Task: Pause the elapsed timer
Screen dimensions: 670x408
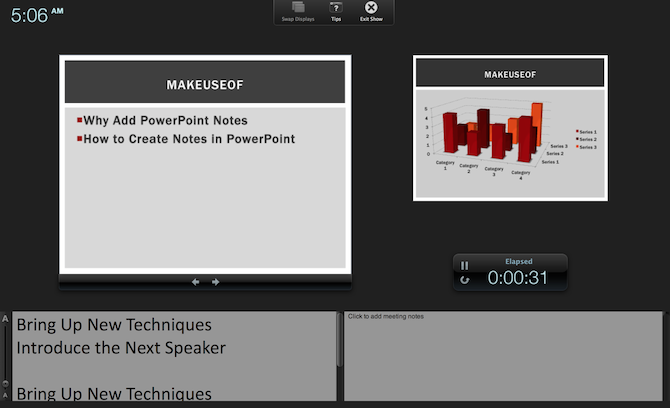Action: [x=464, y=266]
